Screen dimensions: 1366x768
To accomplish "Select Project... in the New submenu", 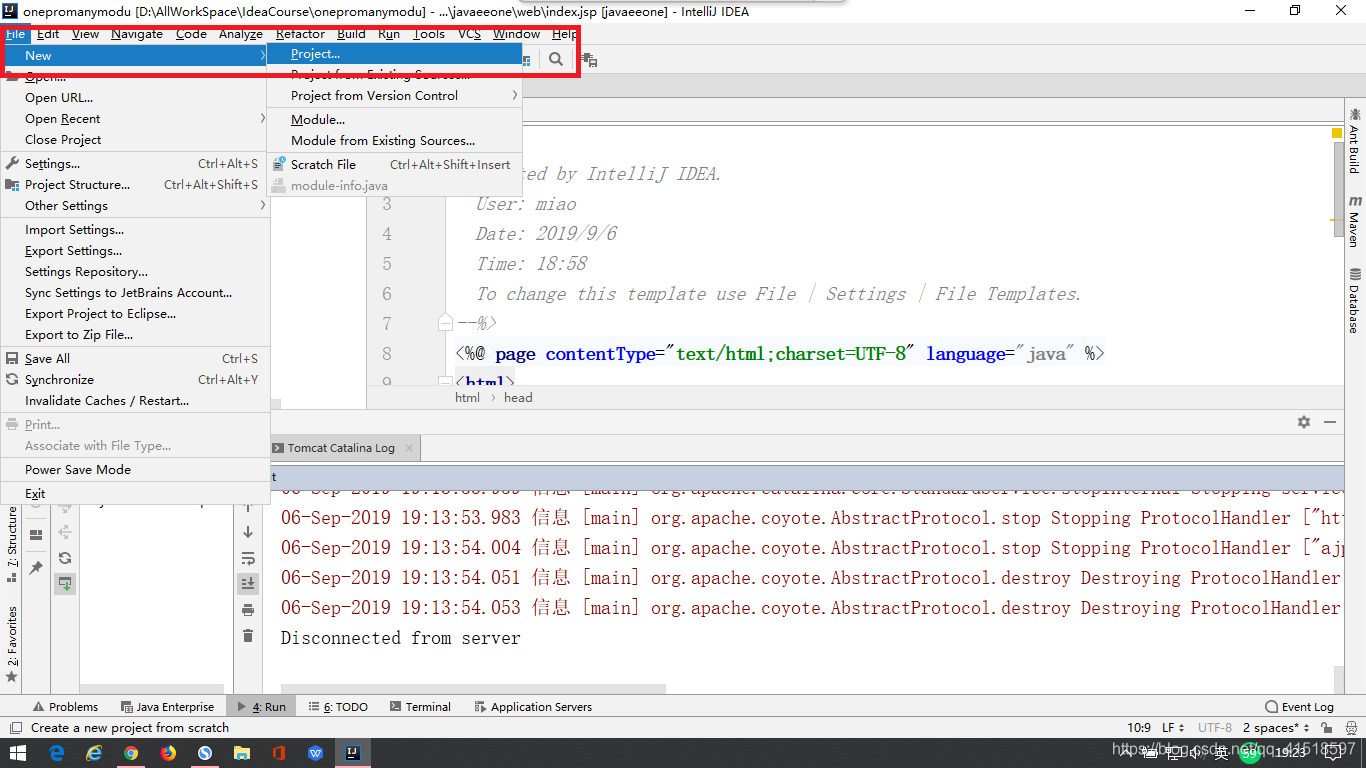I will [395, 54].
